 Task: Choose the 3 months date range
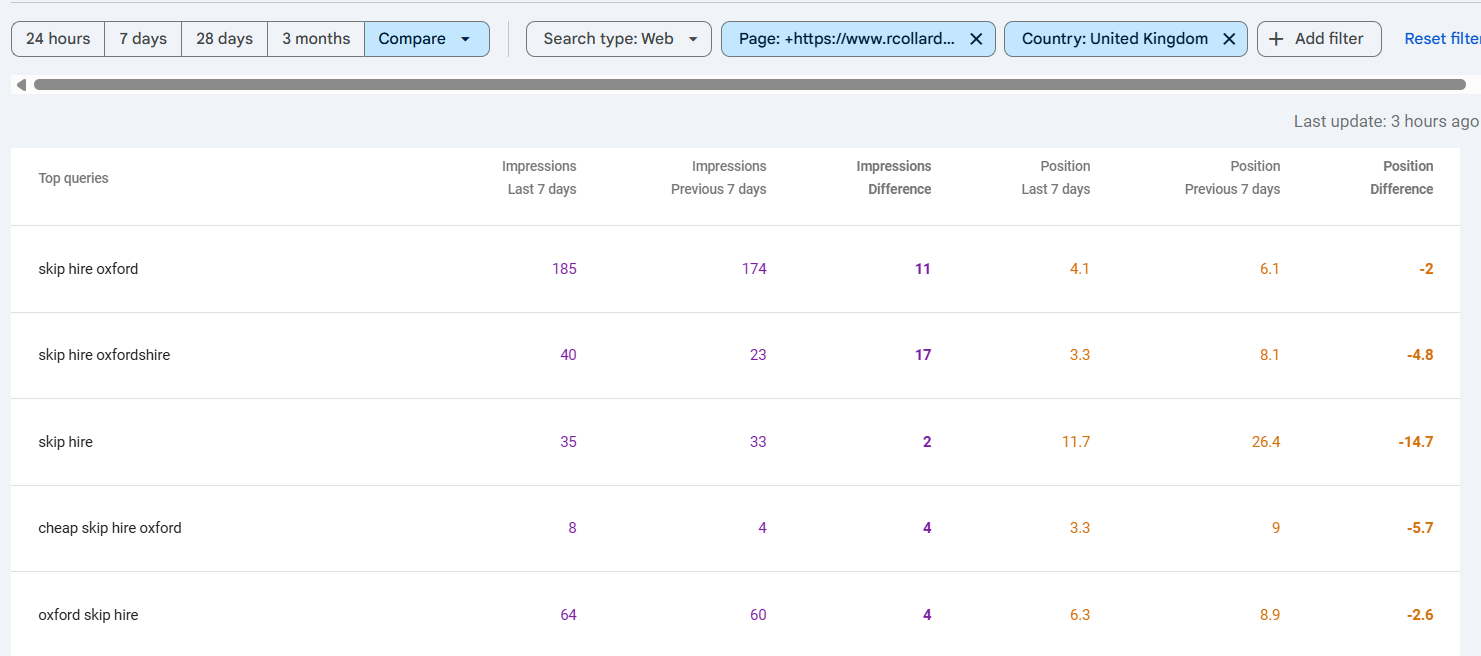(316, 39)
